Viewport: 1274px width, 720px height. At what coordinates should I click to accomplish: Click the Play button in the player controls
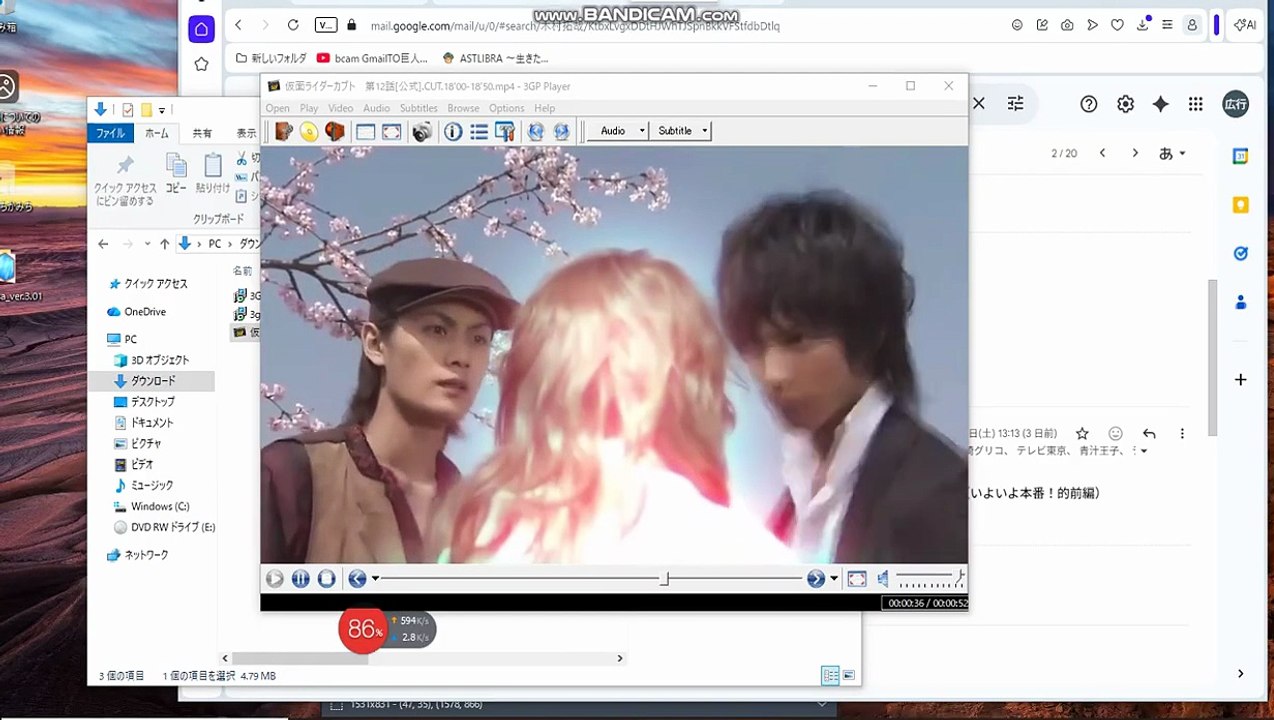[x=275, y=578]
